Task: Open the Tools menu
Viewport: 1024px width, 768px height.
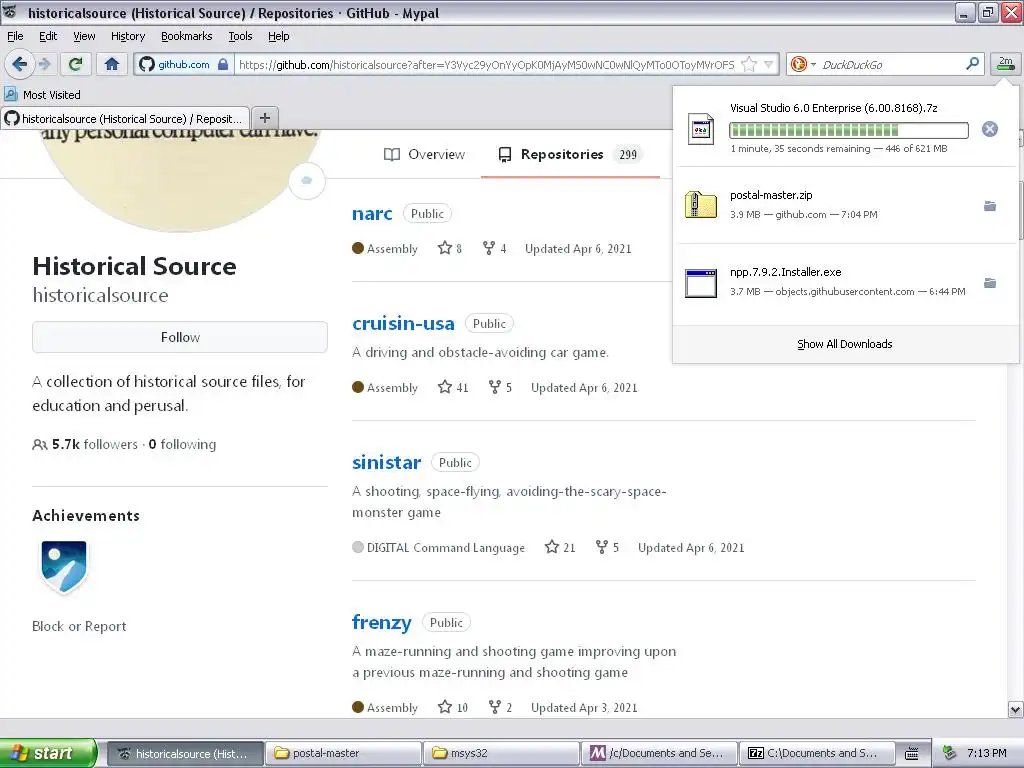Action: tap(240, 36)
